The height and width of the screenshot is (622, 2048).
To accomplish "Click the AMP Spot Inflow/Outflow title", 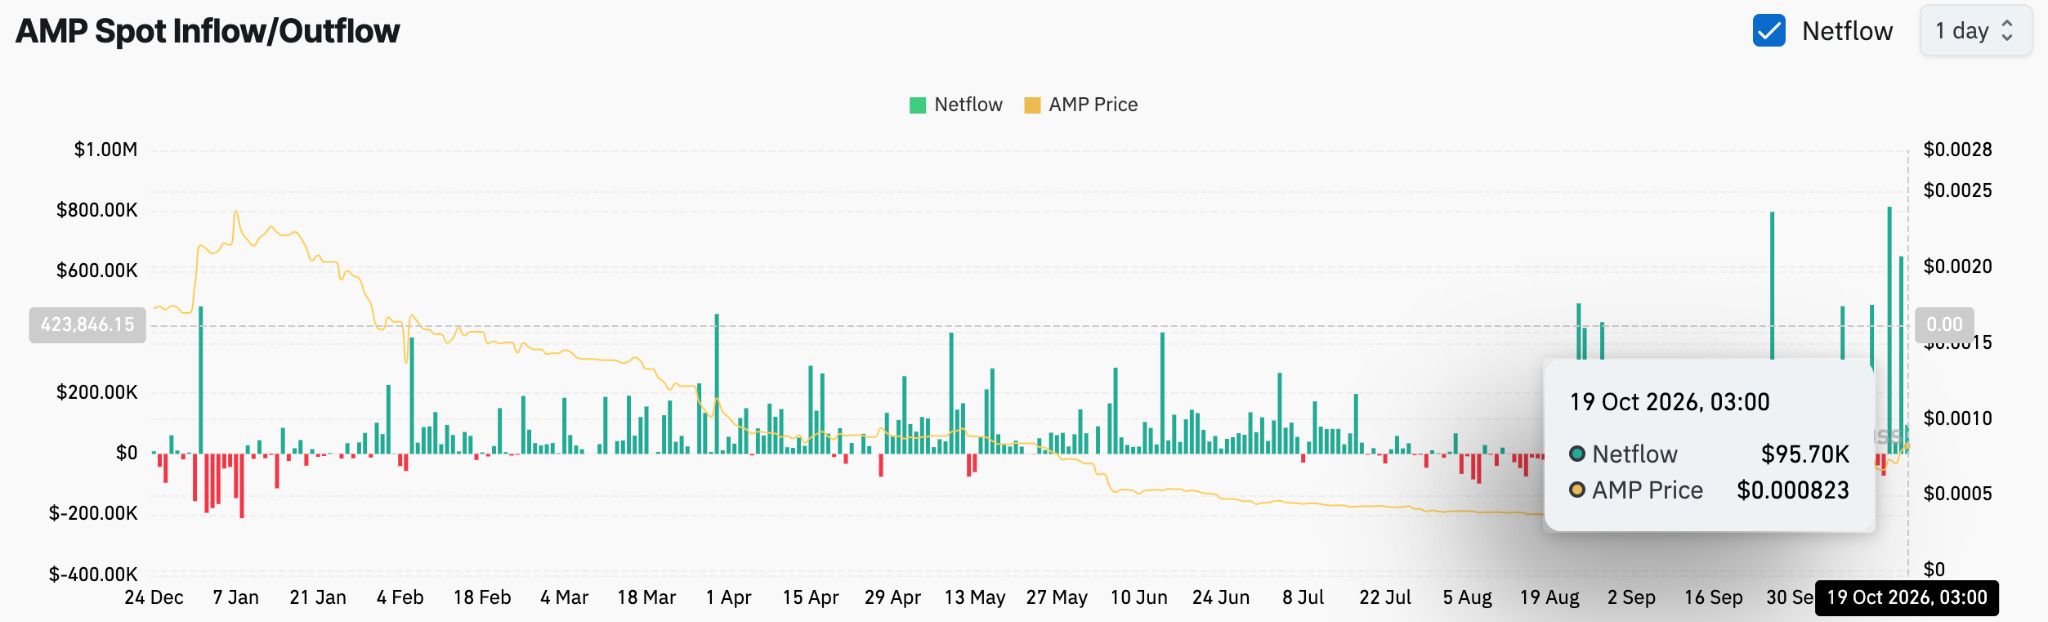I will [208, 31].
